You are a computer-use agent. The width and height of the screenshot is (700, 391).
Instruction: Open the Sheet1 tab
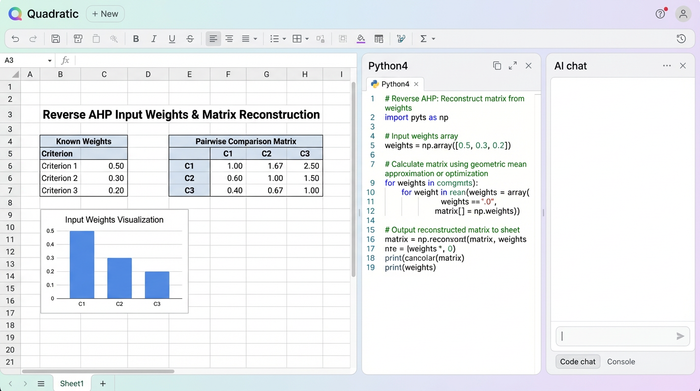(x=71, y=383)
